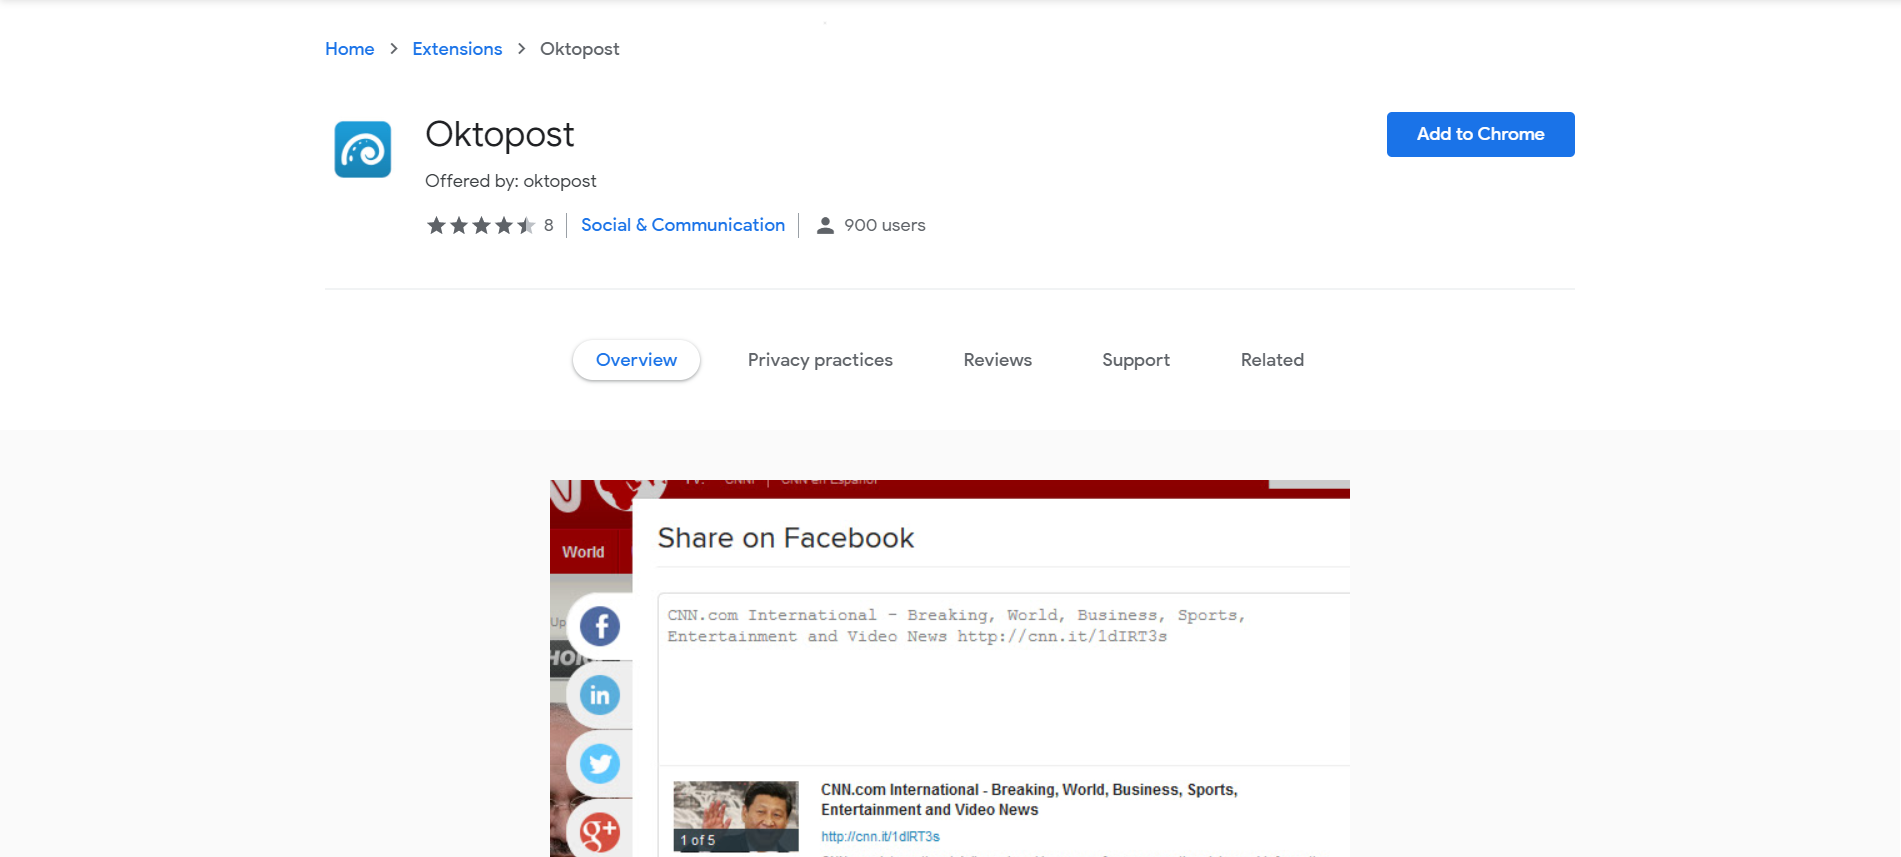Click the http://cnn.it/1dIRT3s link in the preview
This screenshot has height=857, width=1901.
coord(880,837)
